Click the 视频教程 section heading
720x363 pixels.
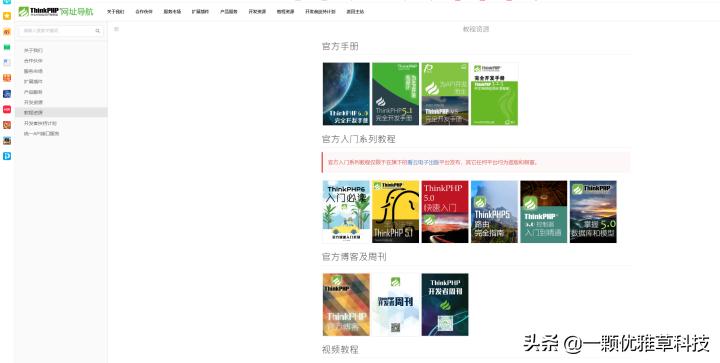340,350
